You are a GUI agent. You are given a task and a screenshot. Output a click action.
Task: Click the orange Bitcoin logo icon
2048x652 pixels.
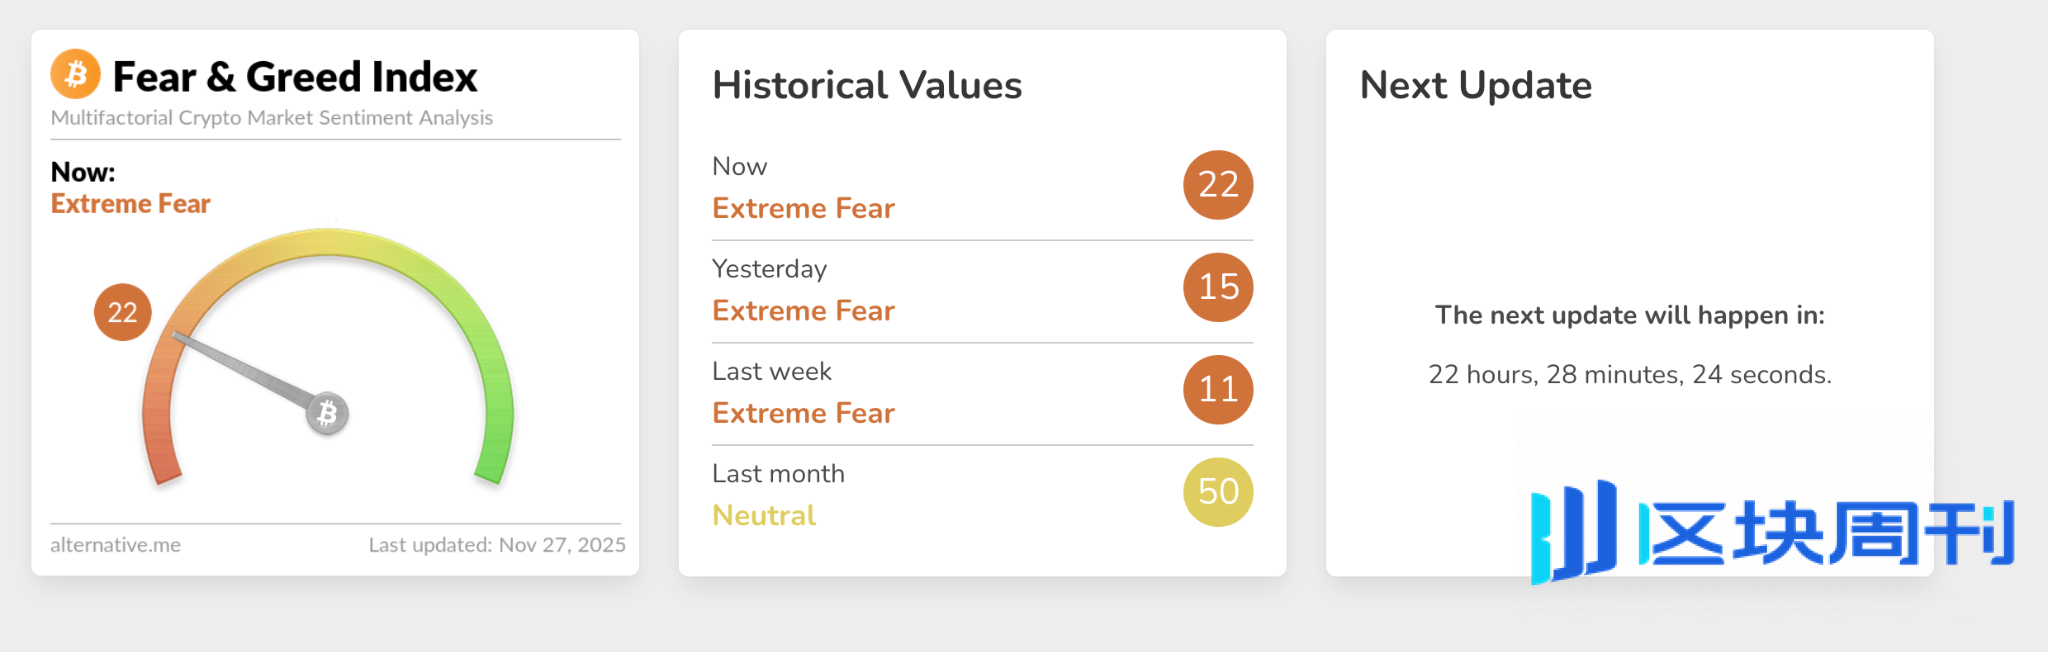click(x=75, y=74)
